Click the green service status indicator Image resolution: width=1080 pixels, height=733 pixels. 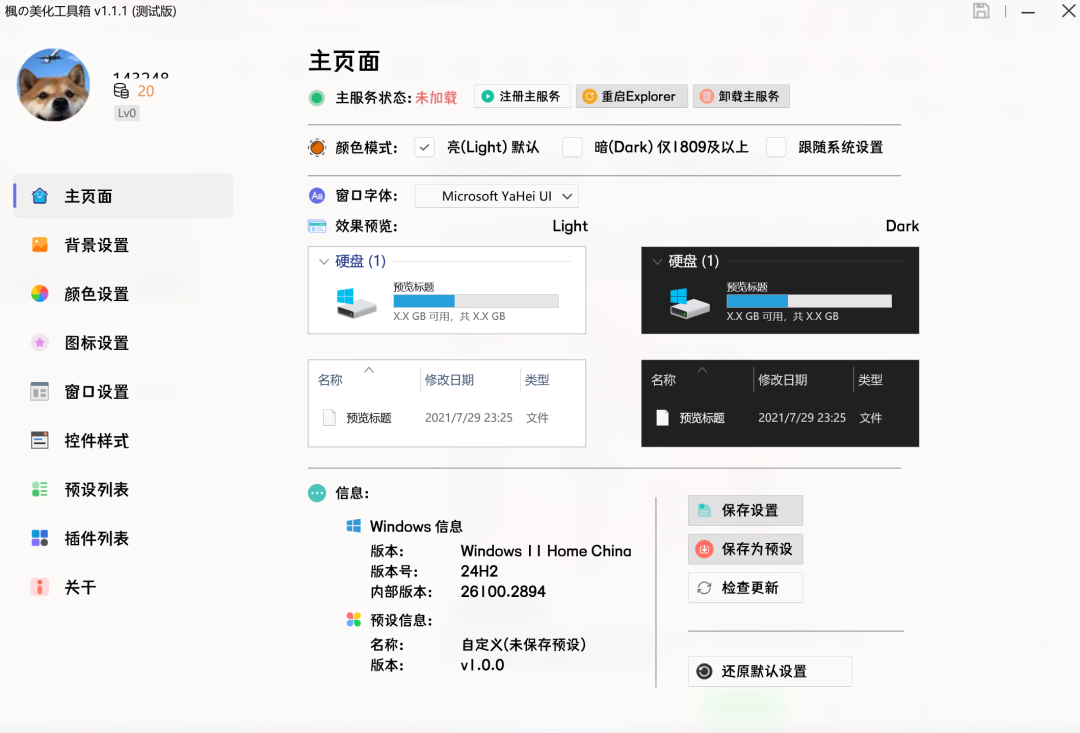[317, 98]
